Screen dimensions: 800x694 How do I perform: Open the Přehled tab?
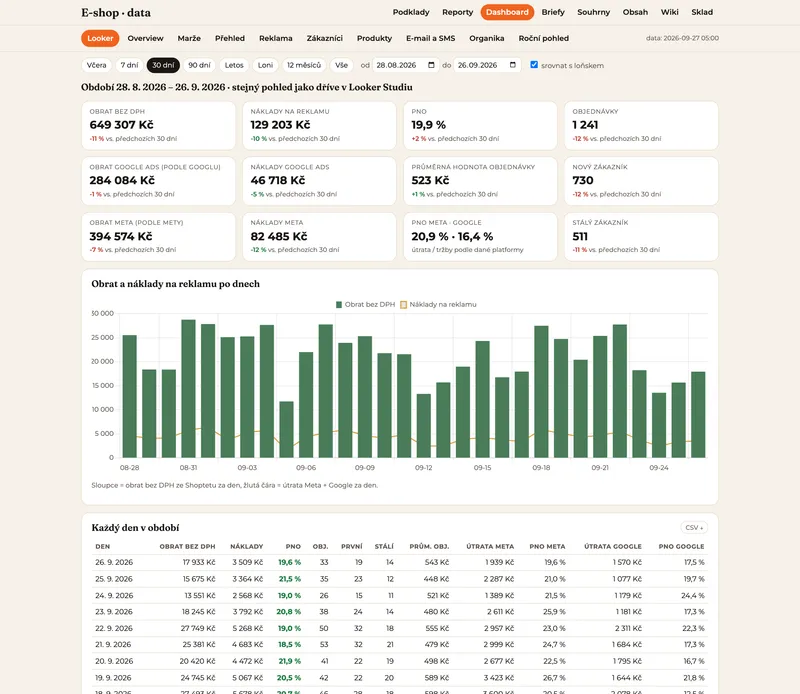(230, 38)
